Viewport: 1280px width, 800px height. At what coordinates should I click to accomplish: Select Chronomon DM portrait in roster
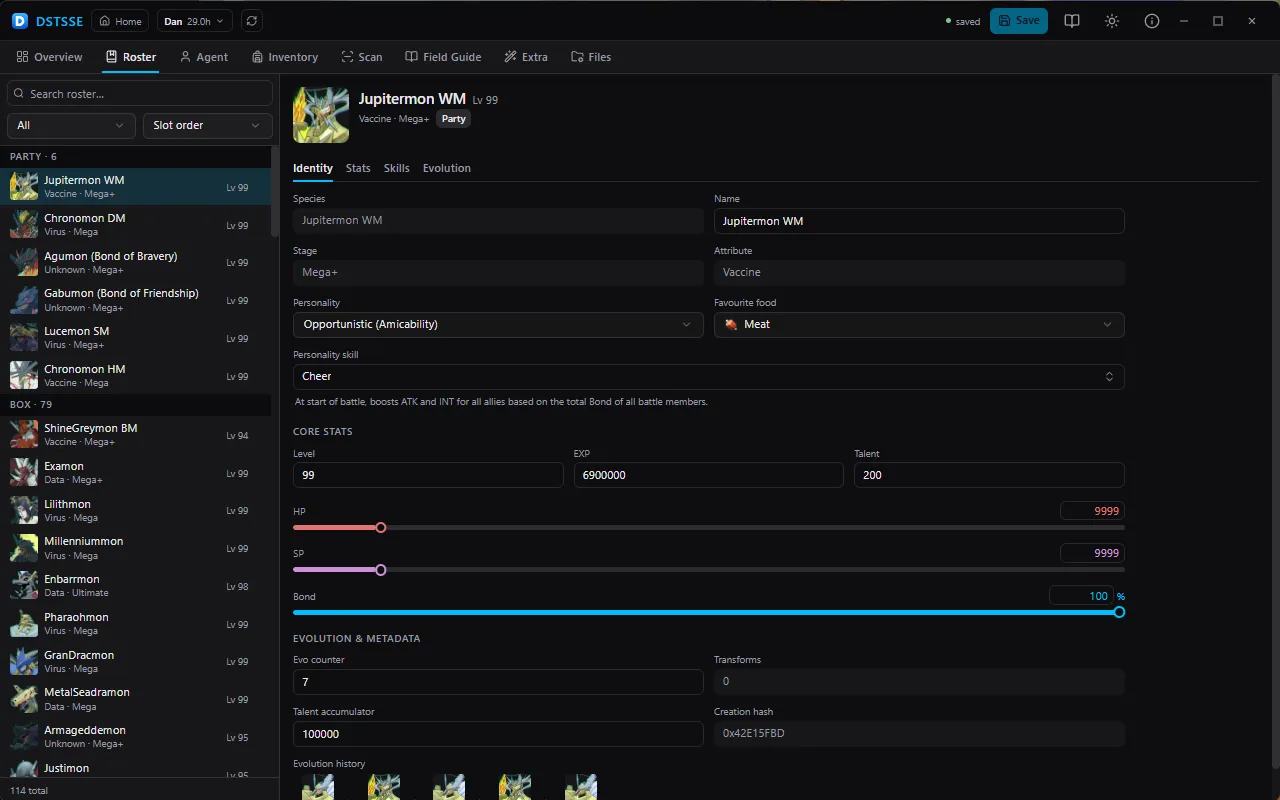click(x=24, y=225)
